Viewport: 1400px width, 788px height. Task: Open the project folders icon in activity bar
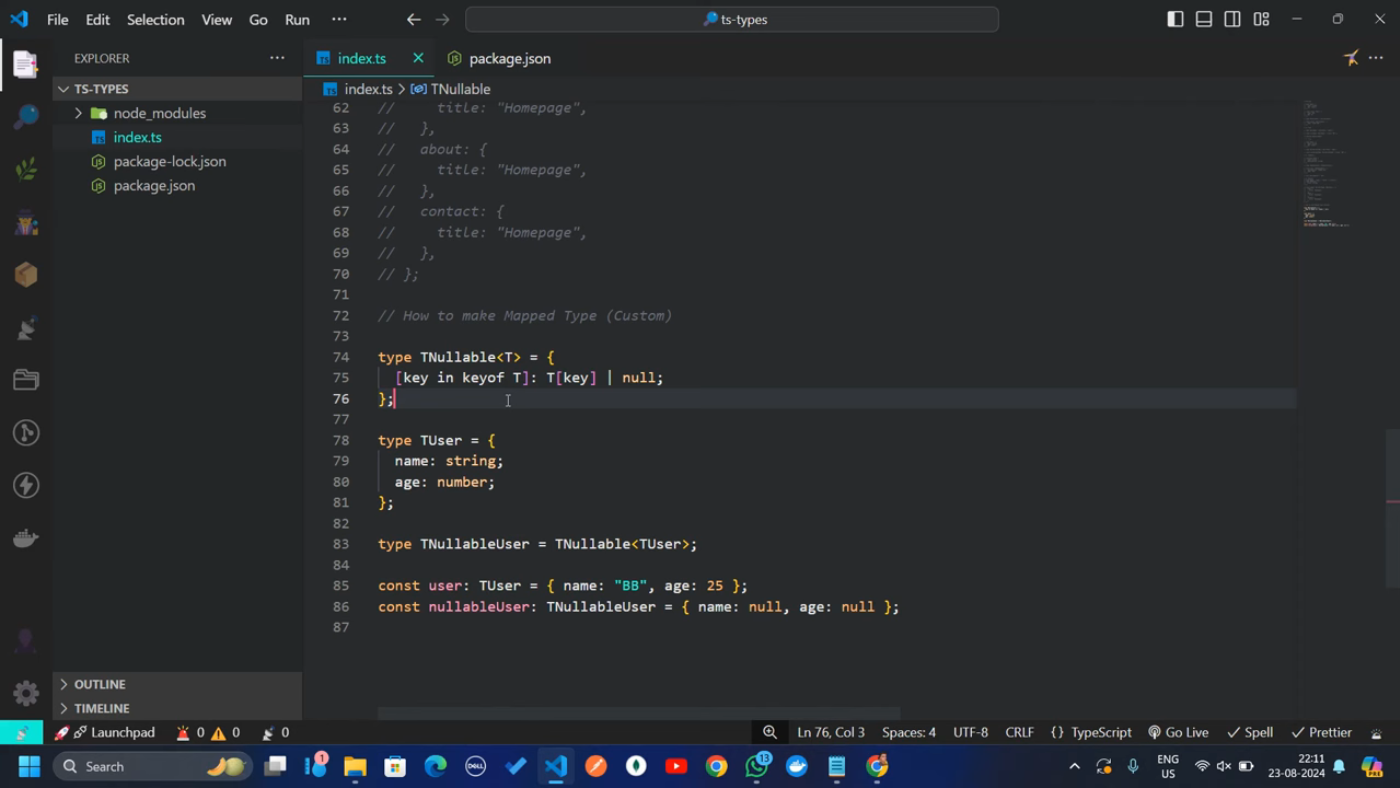click(26, 380)
